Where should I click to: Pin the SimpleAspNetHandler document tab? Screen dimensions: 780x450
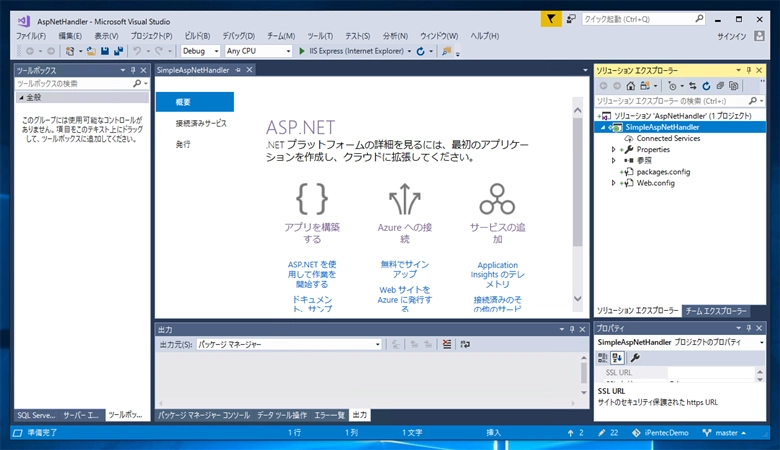(238, 70)
